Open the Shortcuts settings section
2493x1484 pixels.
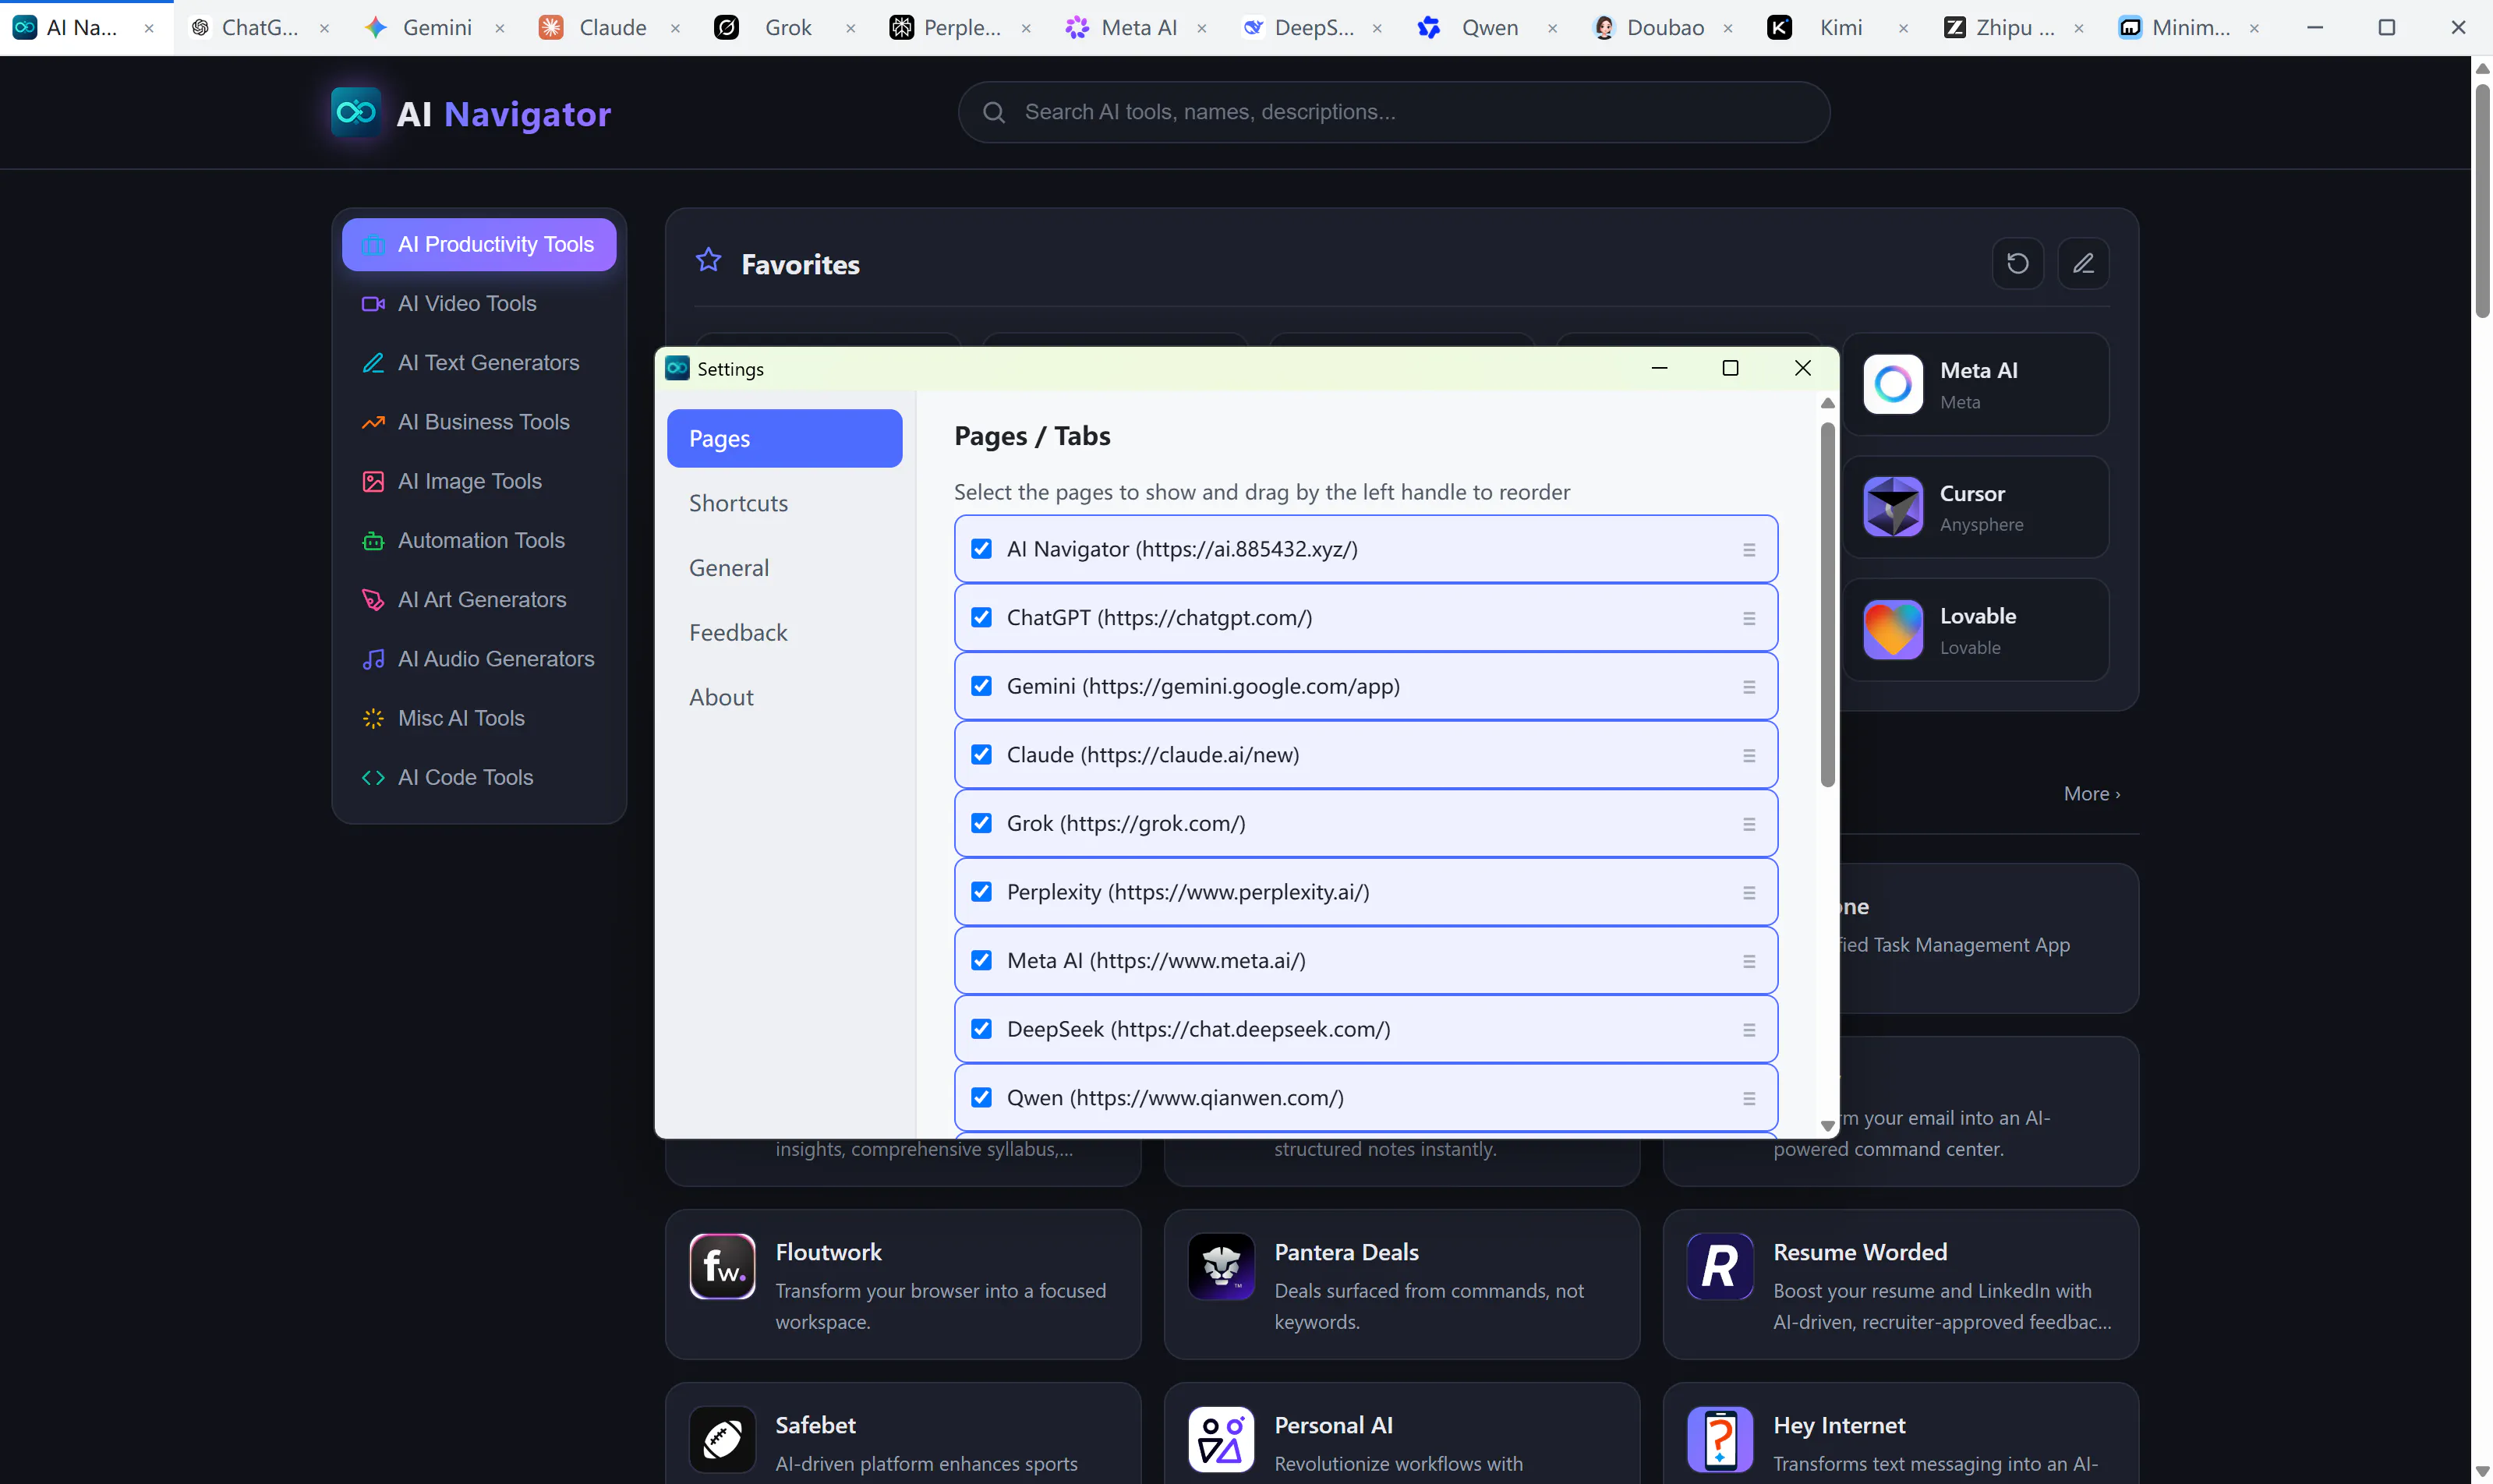point(784,503)
